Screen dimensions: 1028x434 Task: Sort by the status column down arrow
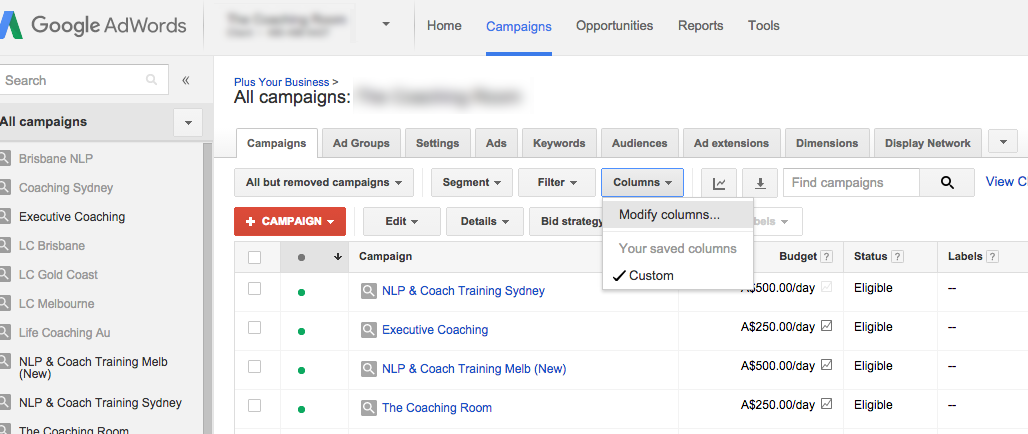[338, 257]
